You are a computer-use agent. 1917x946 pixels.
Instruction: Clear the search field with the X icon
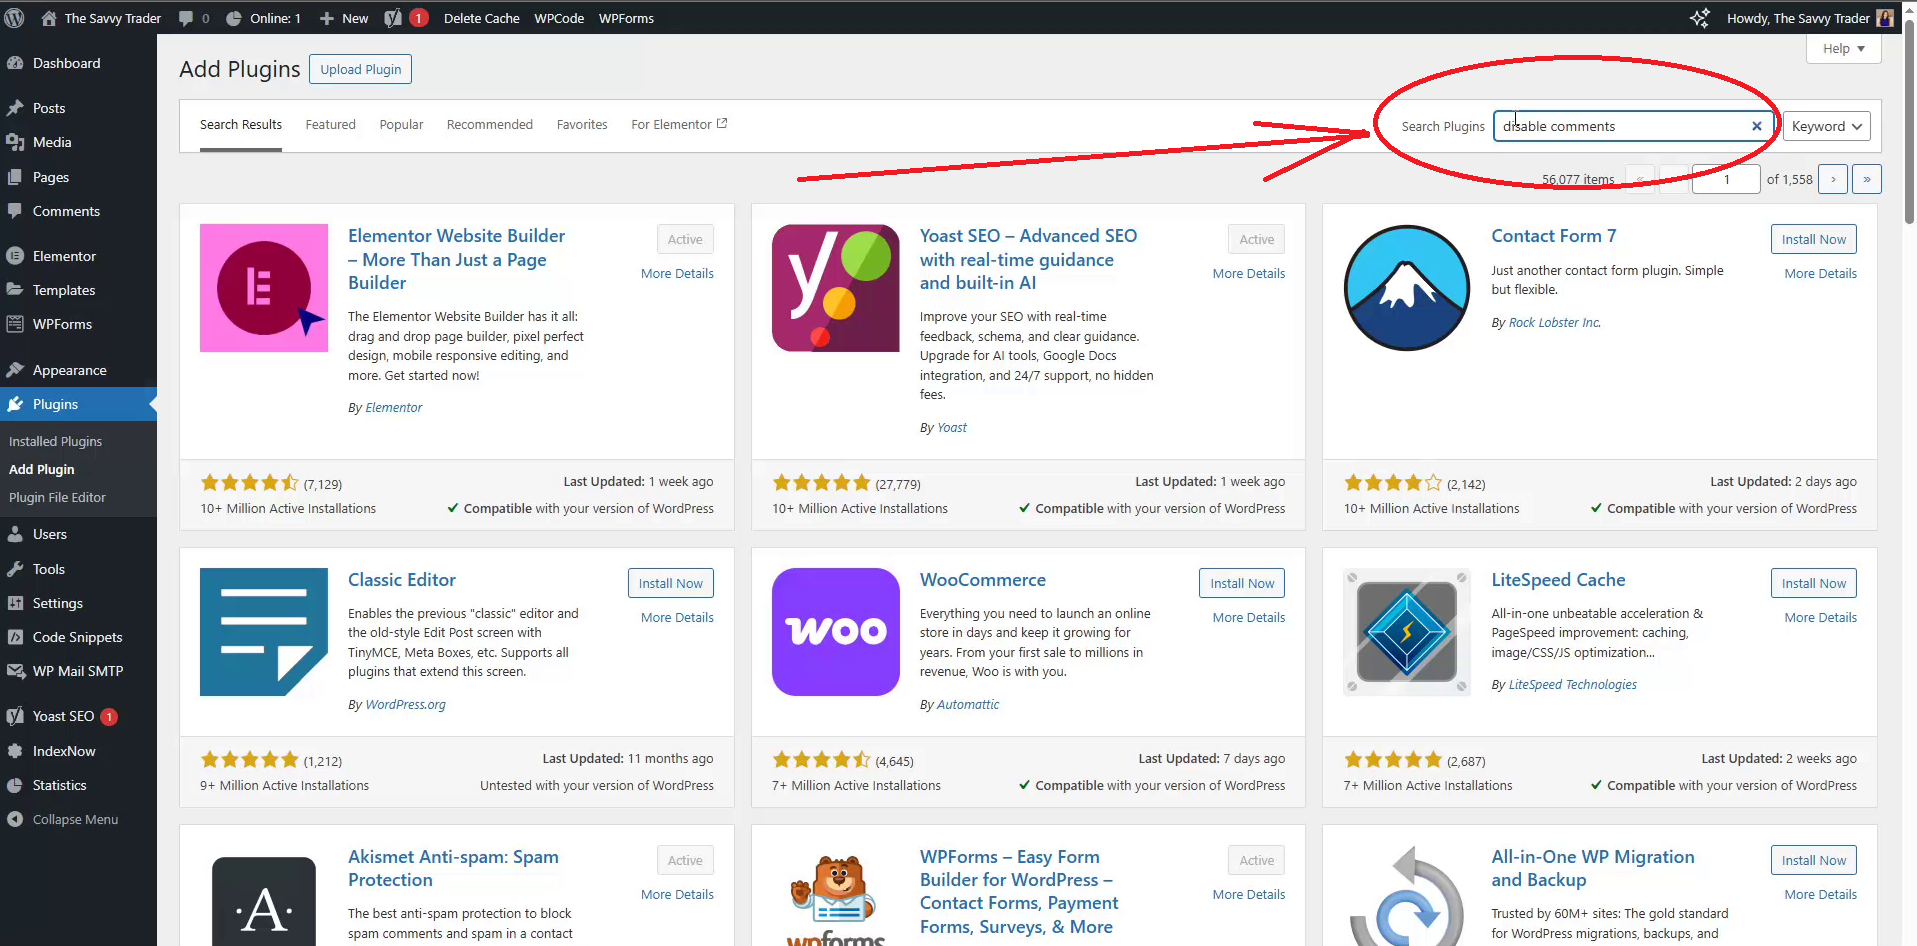[1756, 126]
